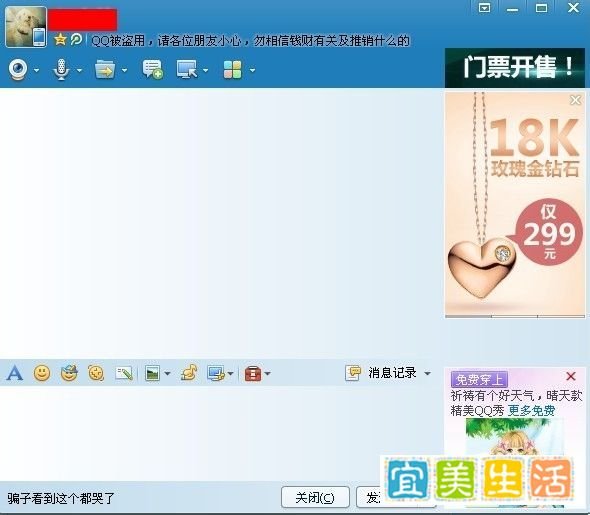Open the 18K 玫瑰金钻石 ad image
This screenshot has width=590, height=515.
pyautogui.click(x=515, y=205)
